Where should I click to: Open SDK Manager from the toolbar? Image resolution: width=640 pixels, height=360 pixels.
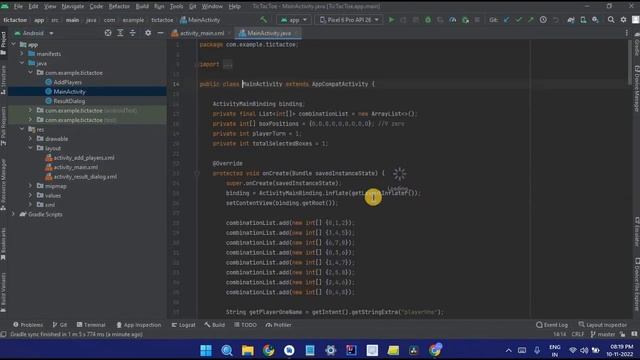coord(596,20)
